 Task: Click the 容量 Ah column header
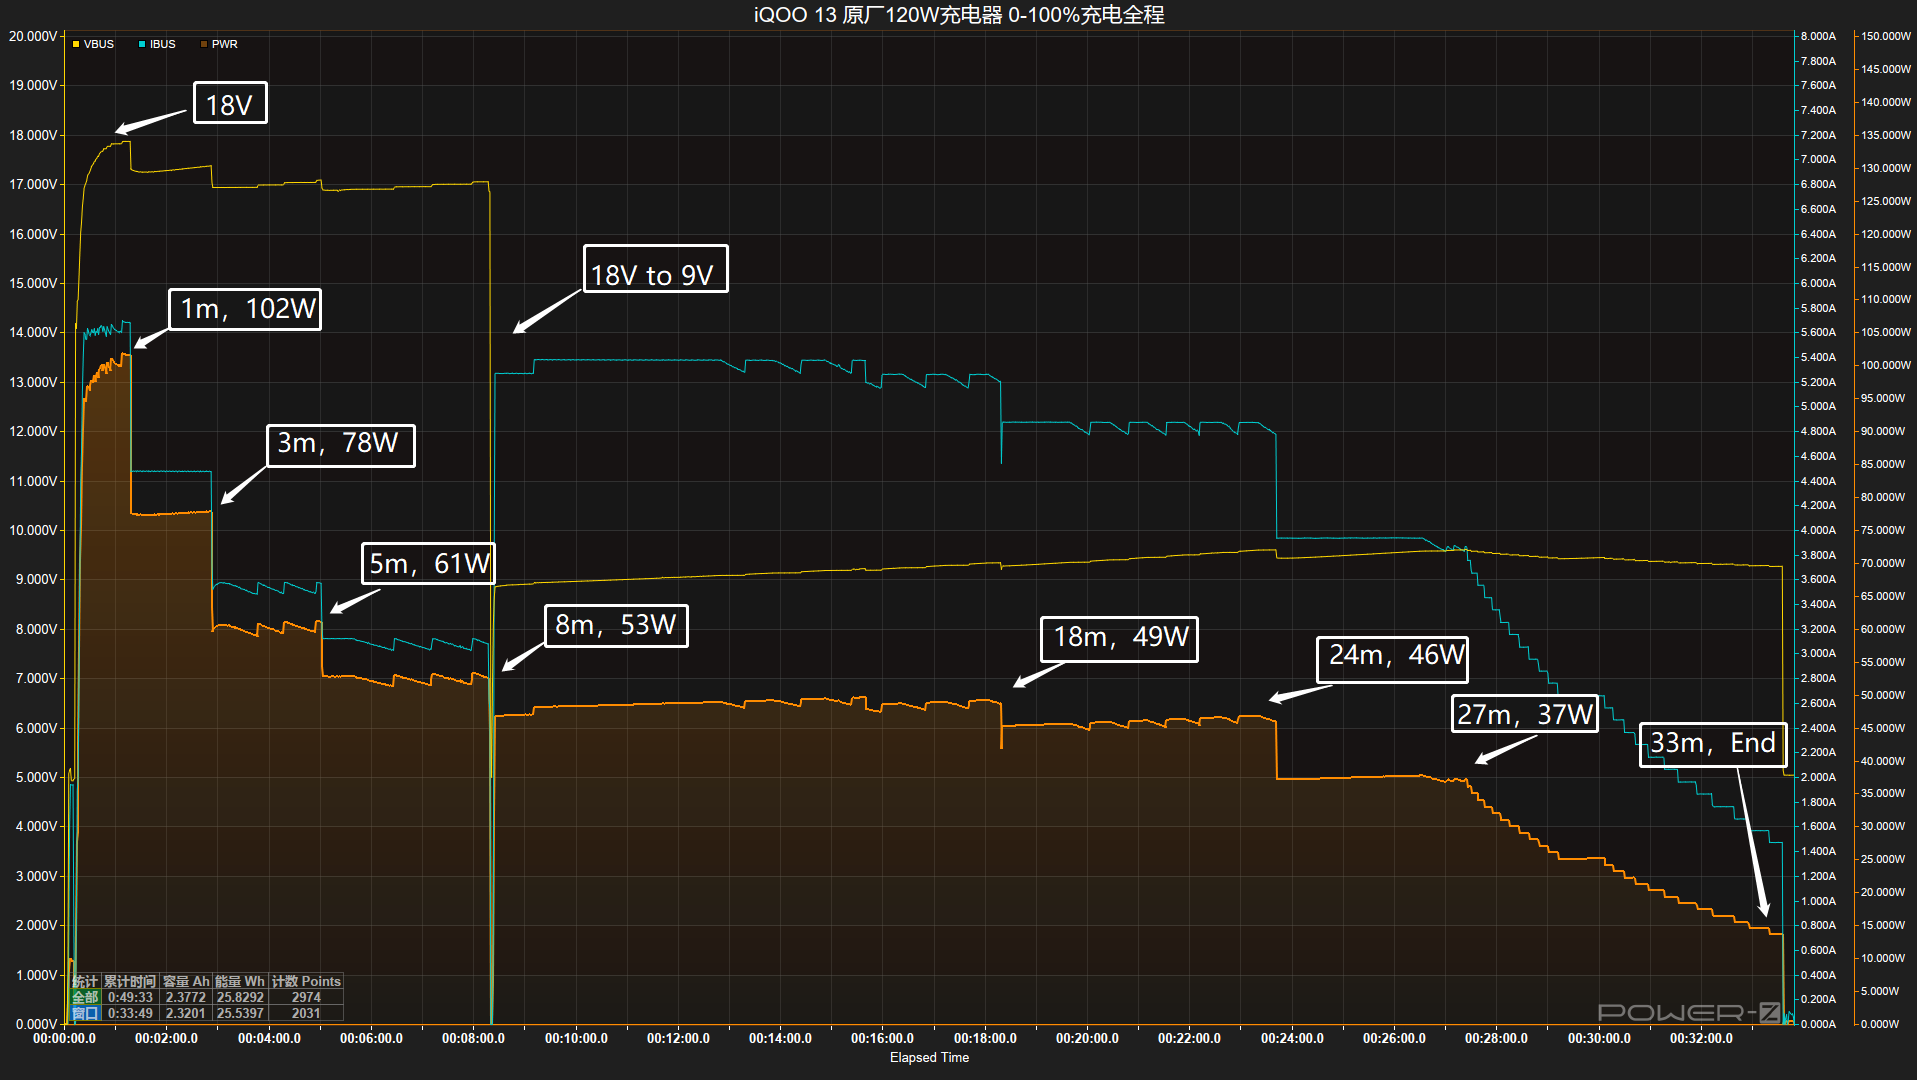coord(186,981)
